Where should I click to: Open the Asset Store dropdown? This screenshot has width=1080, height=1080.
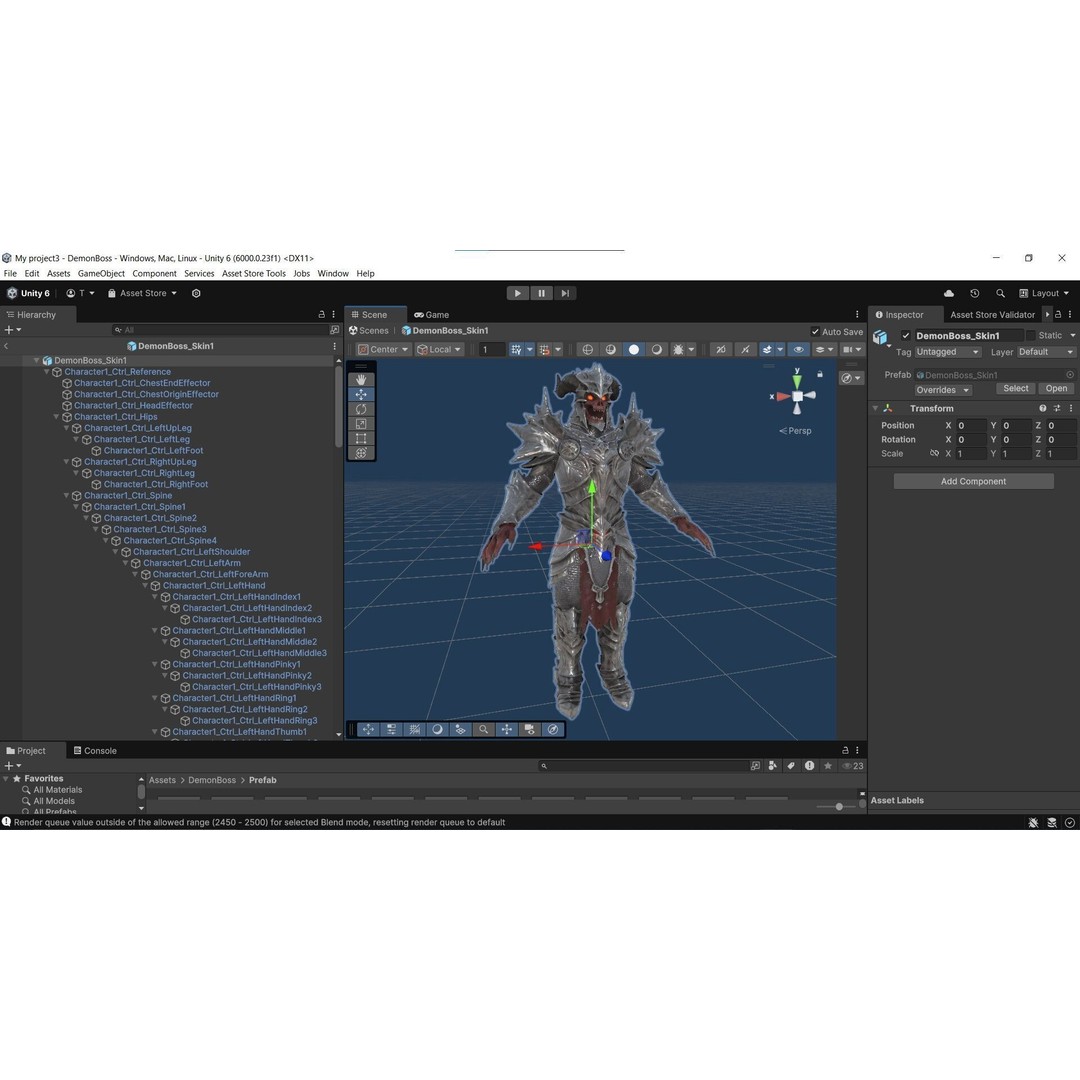tap(143, 293)
